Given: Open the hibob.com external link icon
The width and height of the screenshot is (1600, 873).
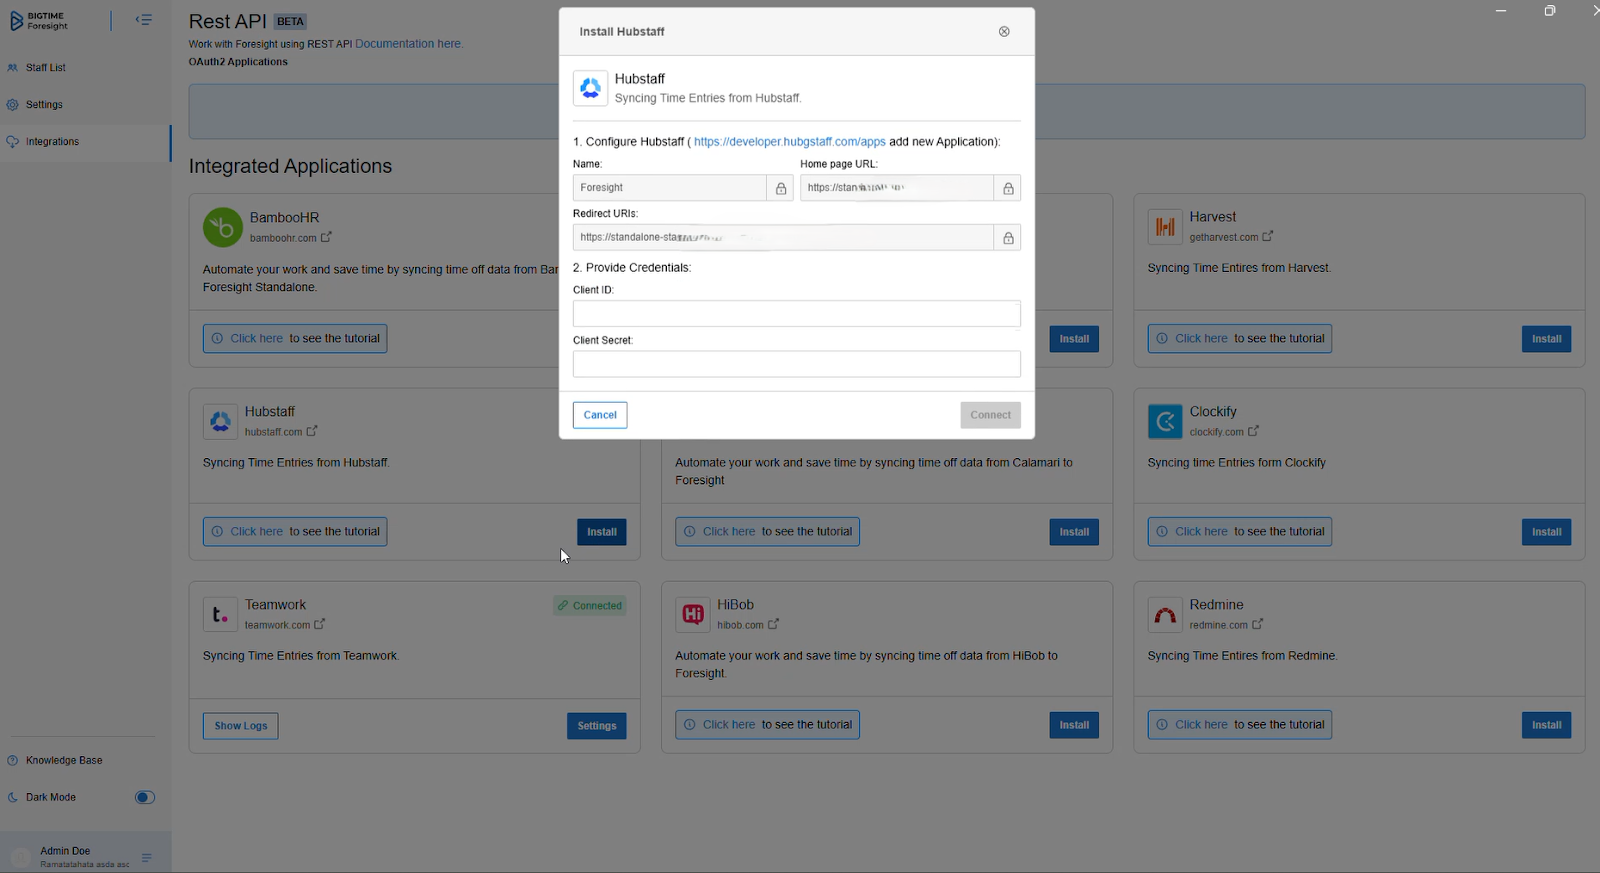Looking at the screenshot, I should 773,625.
